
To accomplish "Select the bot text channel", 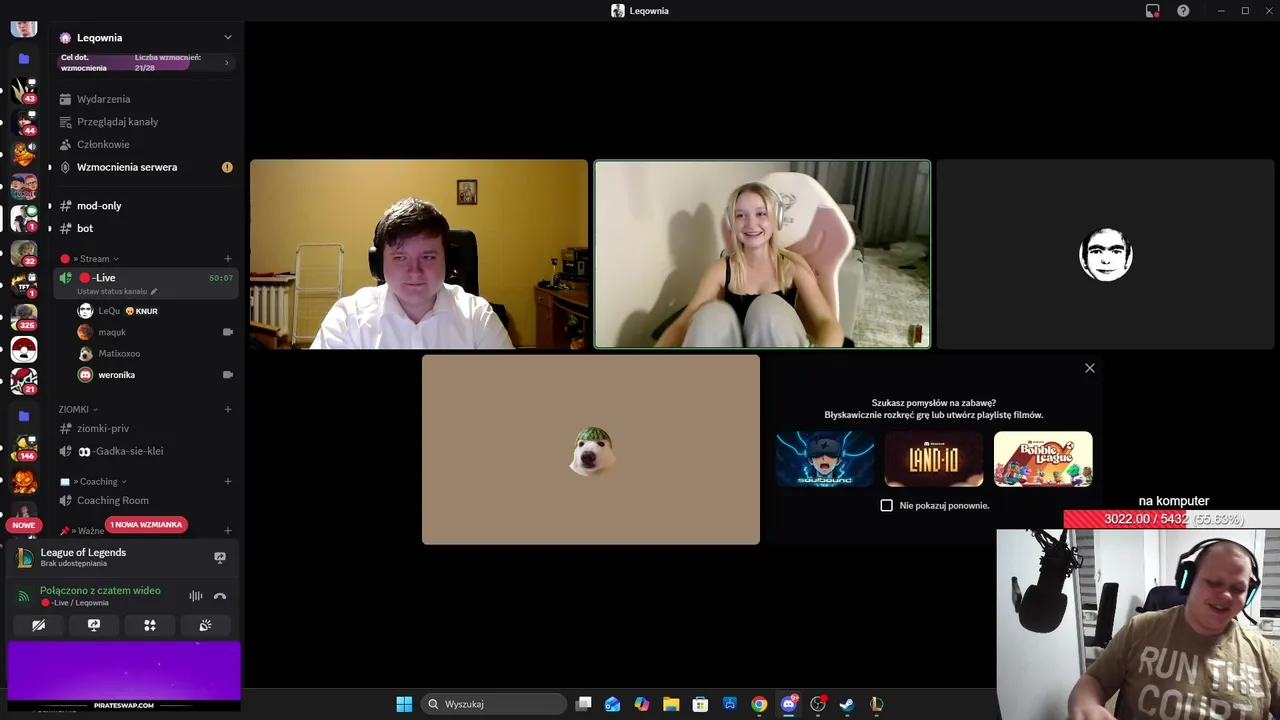I will (146, 229).
